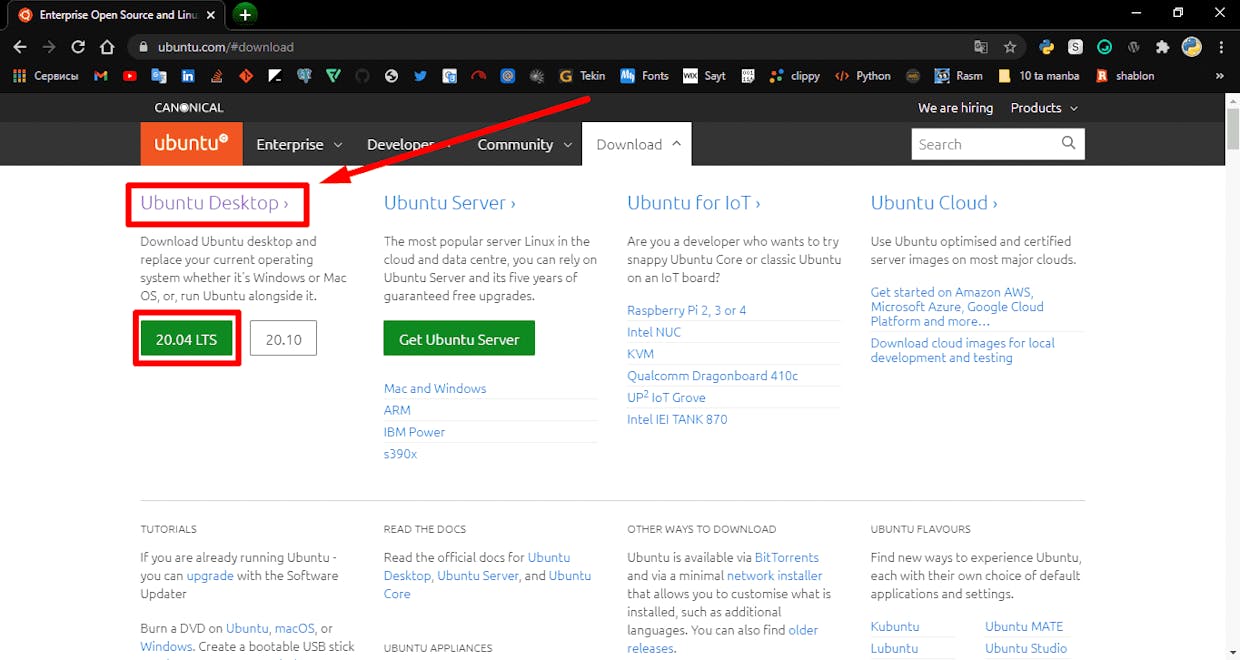
Task: Open the Wix Sayt bookmark
Action: (705, 75)
